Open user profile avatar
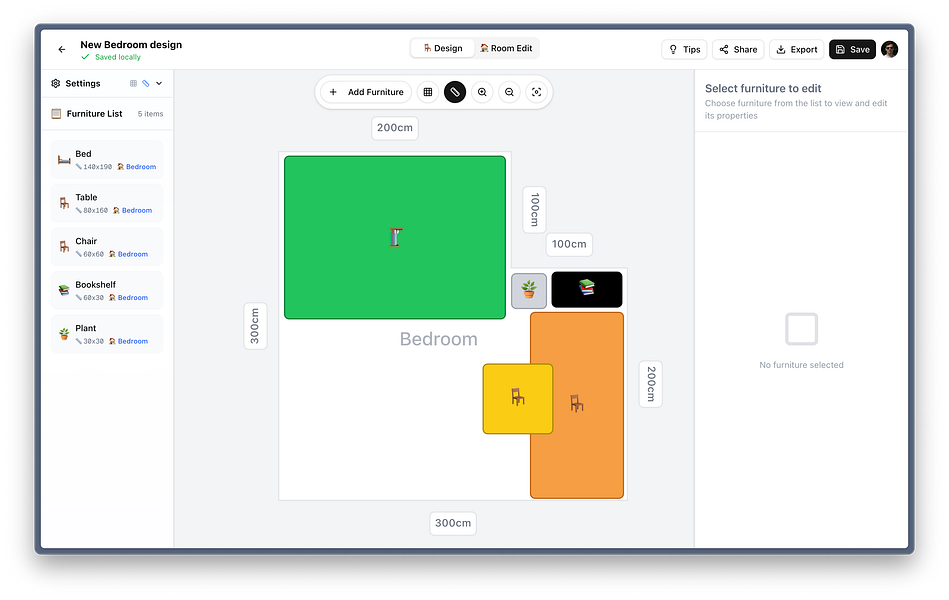 point(889,50)
